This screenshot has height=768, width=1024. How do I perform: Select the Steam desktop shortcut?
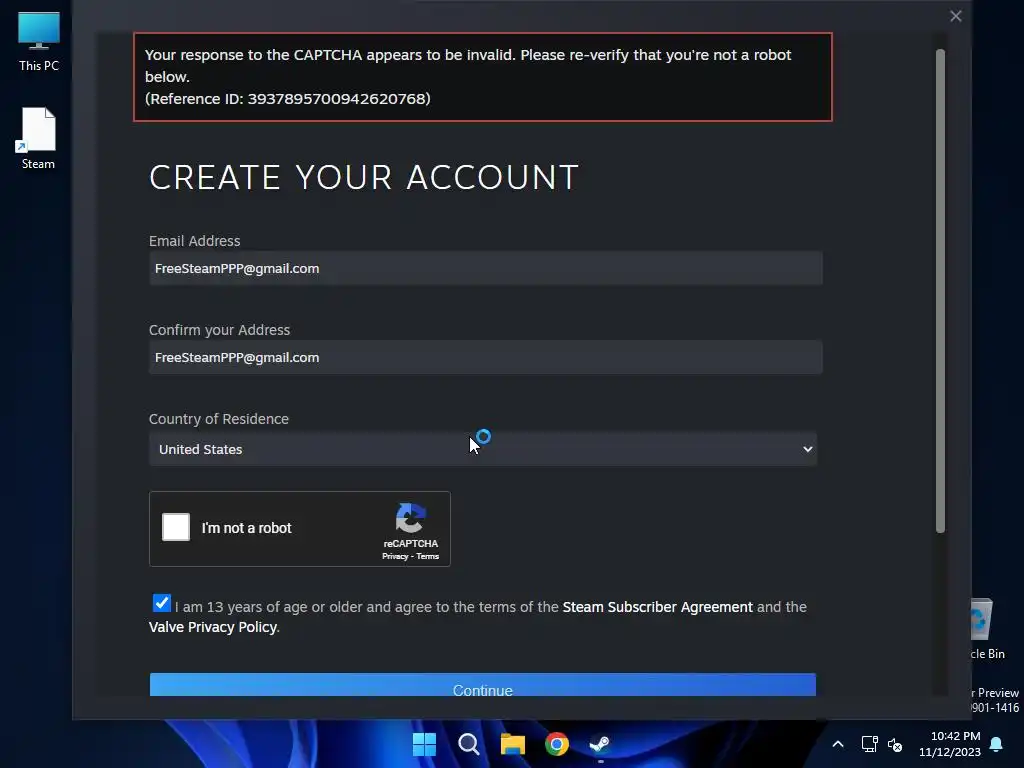point(38,138)
